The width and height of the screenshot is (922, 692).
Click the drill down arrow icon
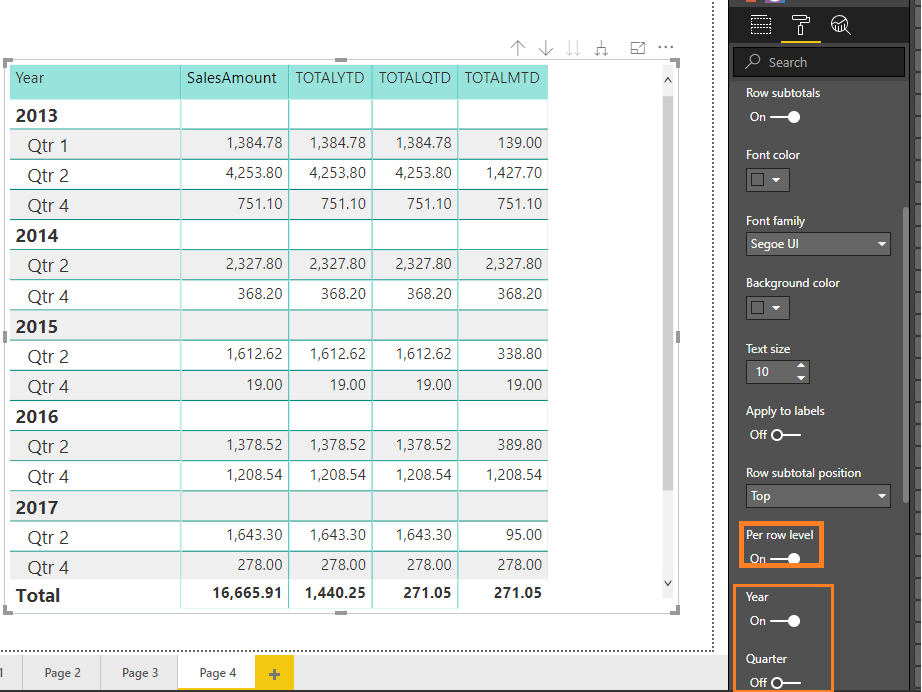click(546, 48)
